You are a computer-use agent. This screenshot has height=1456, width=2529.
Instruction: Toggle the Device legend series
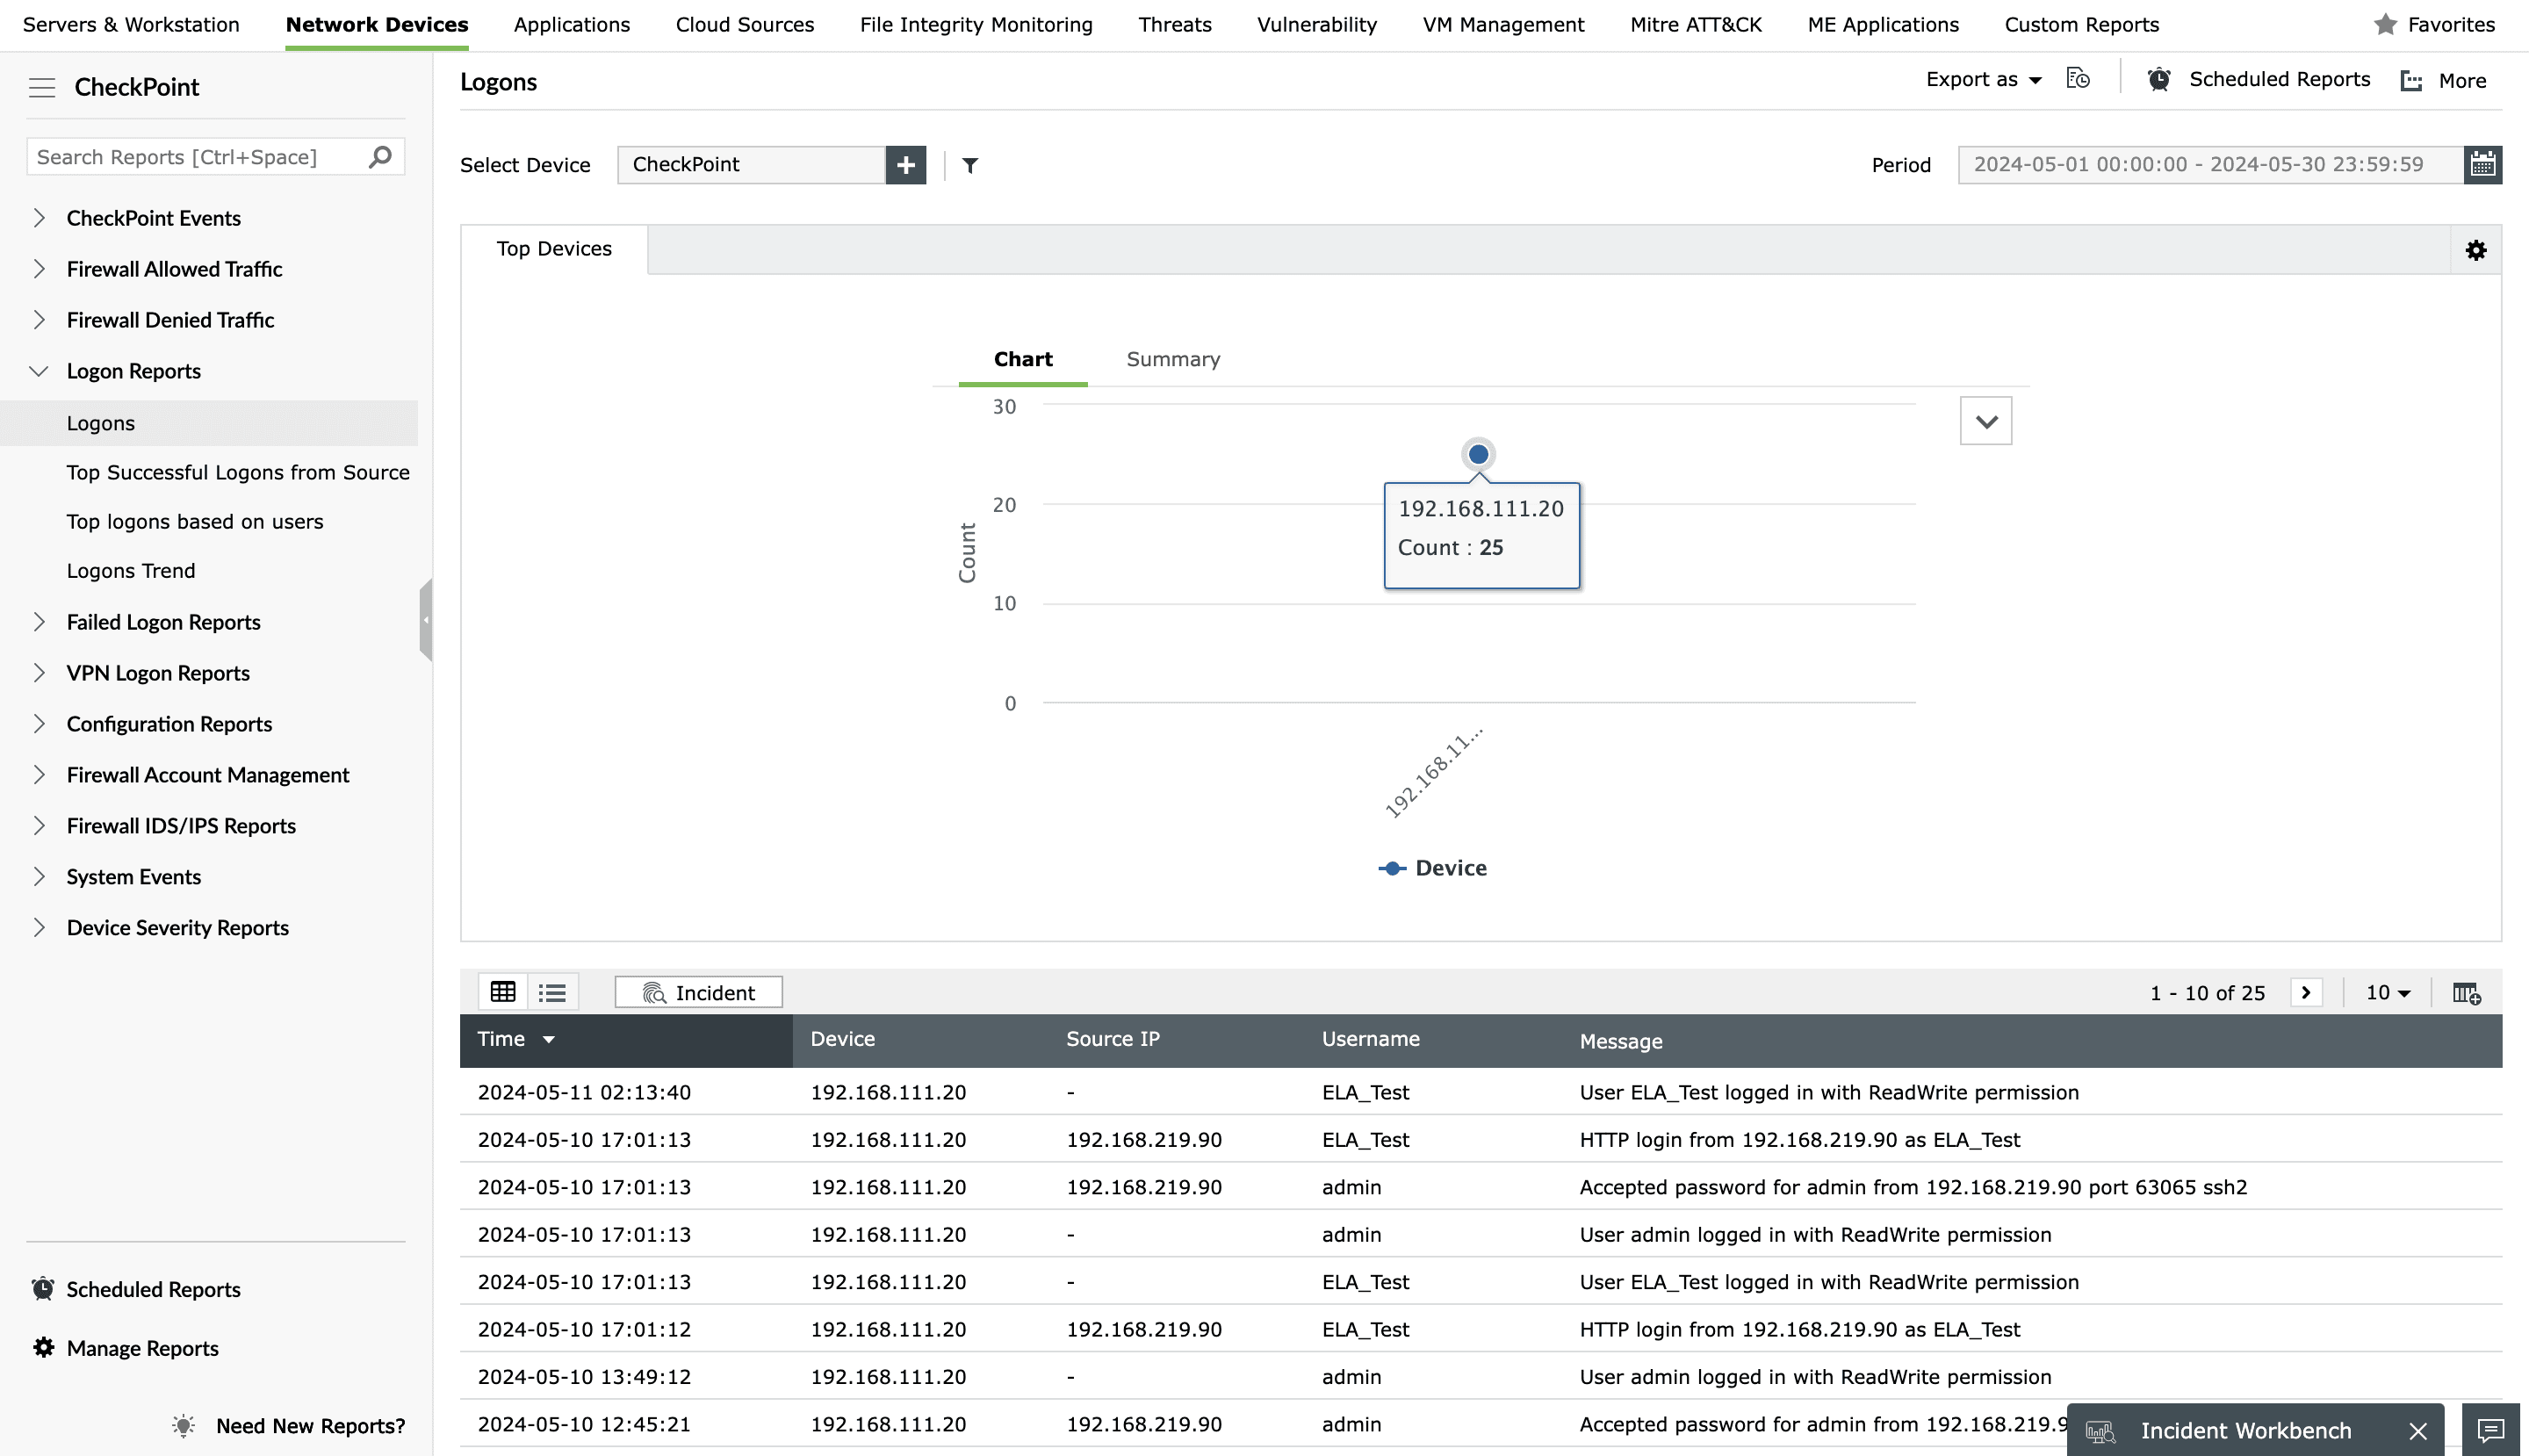pyautogui.click(x=1432, y=868)
